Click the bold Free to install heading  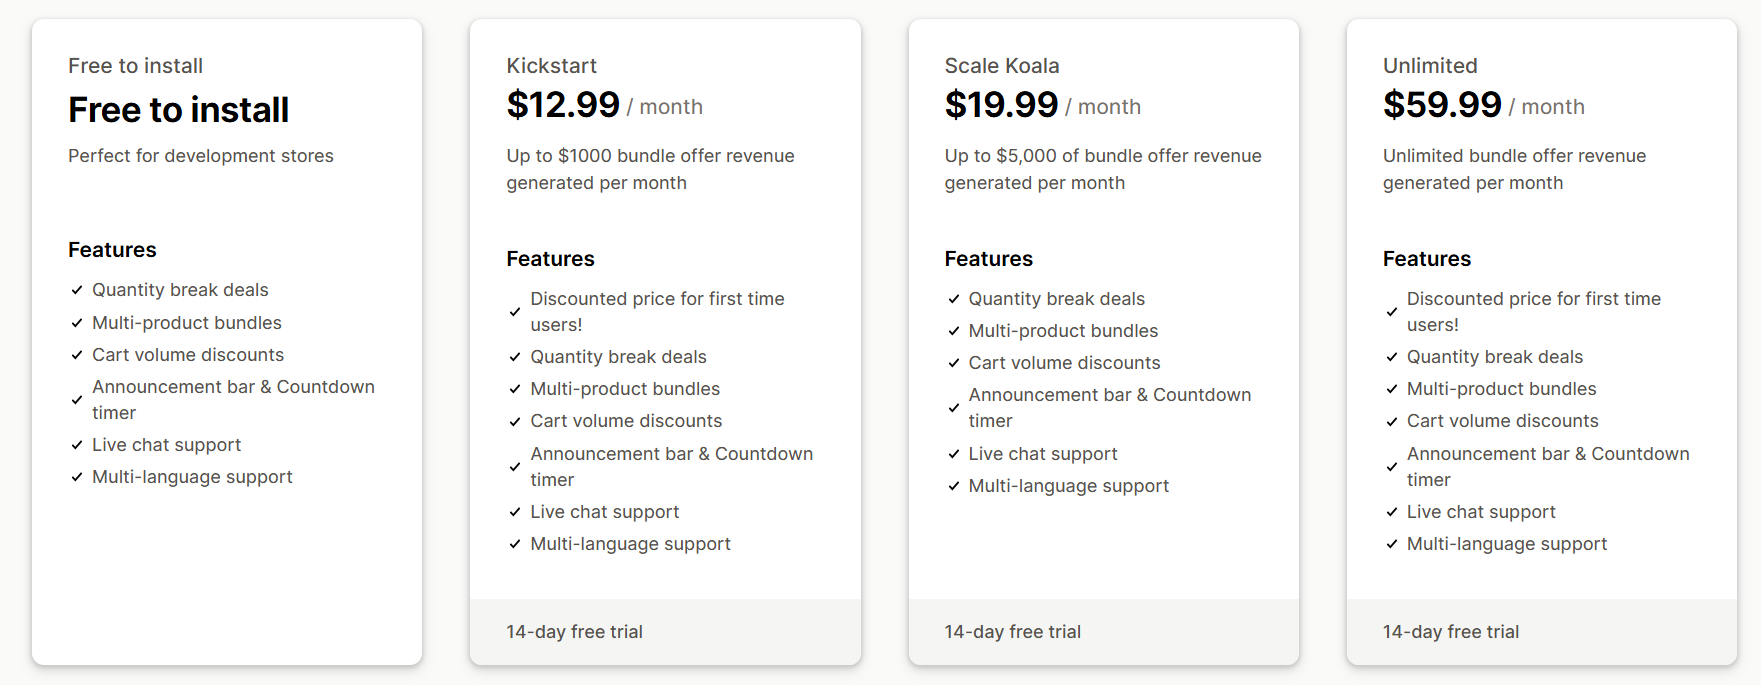click(178, 109)
